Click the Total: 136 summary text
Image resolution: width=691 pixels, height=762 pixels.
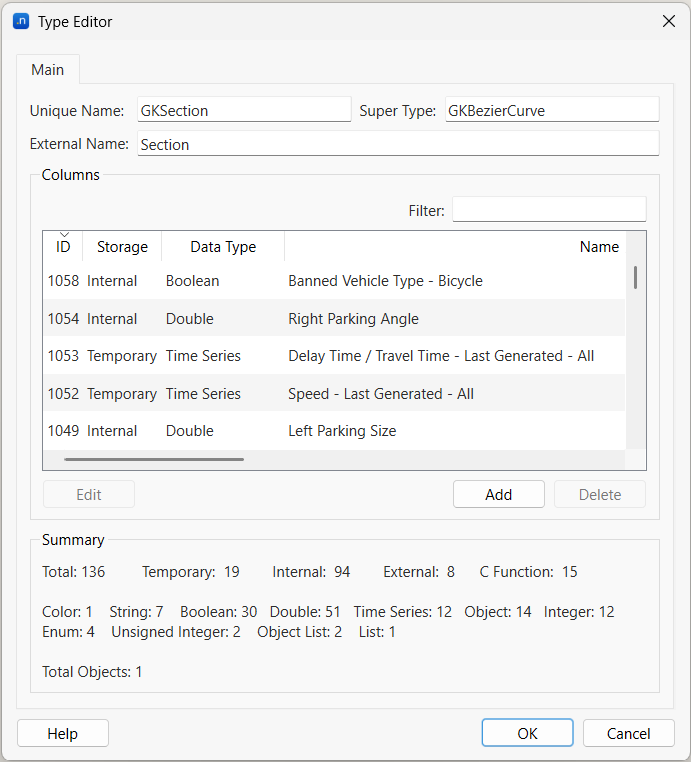pyautogui.click(x=73, y=572)
